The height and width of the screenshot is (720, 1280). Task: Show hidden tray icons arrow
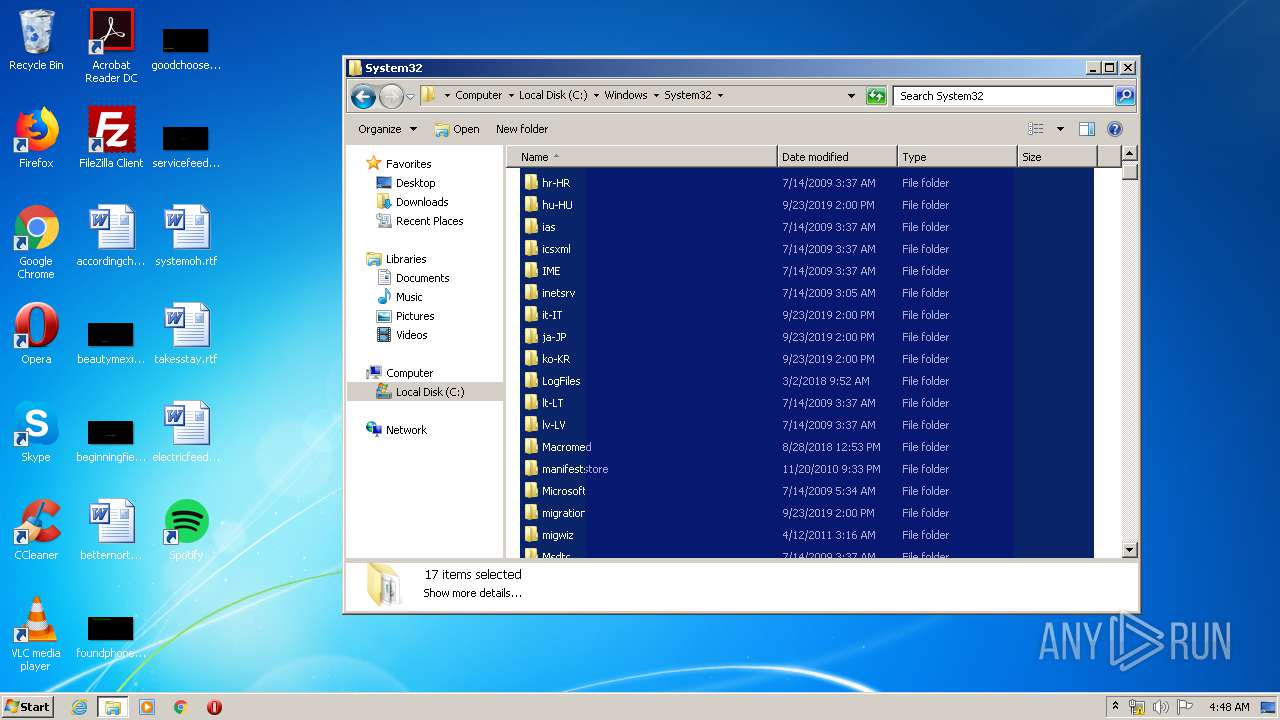(x=1116, y=706)
